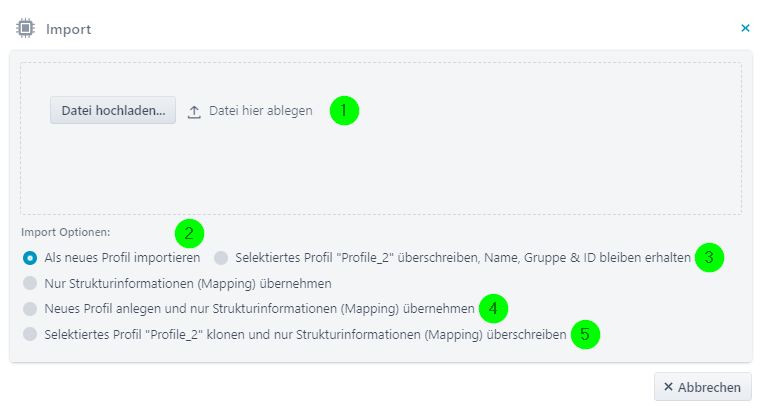The height and width of the screenshot is (415, 763).
Task: Choose 'Selektiertes Profil überschreiben' radio option
Action: pos(221,258)
